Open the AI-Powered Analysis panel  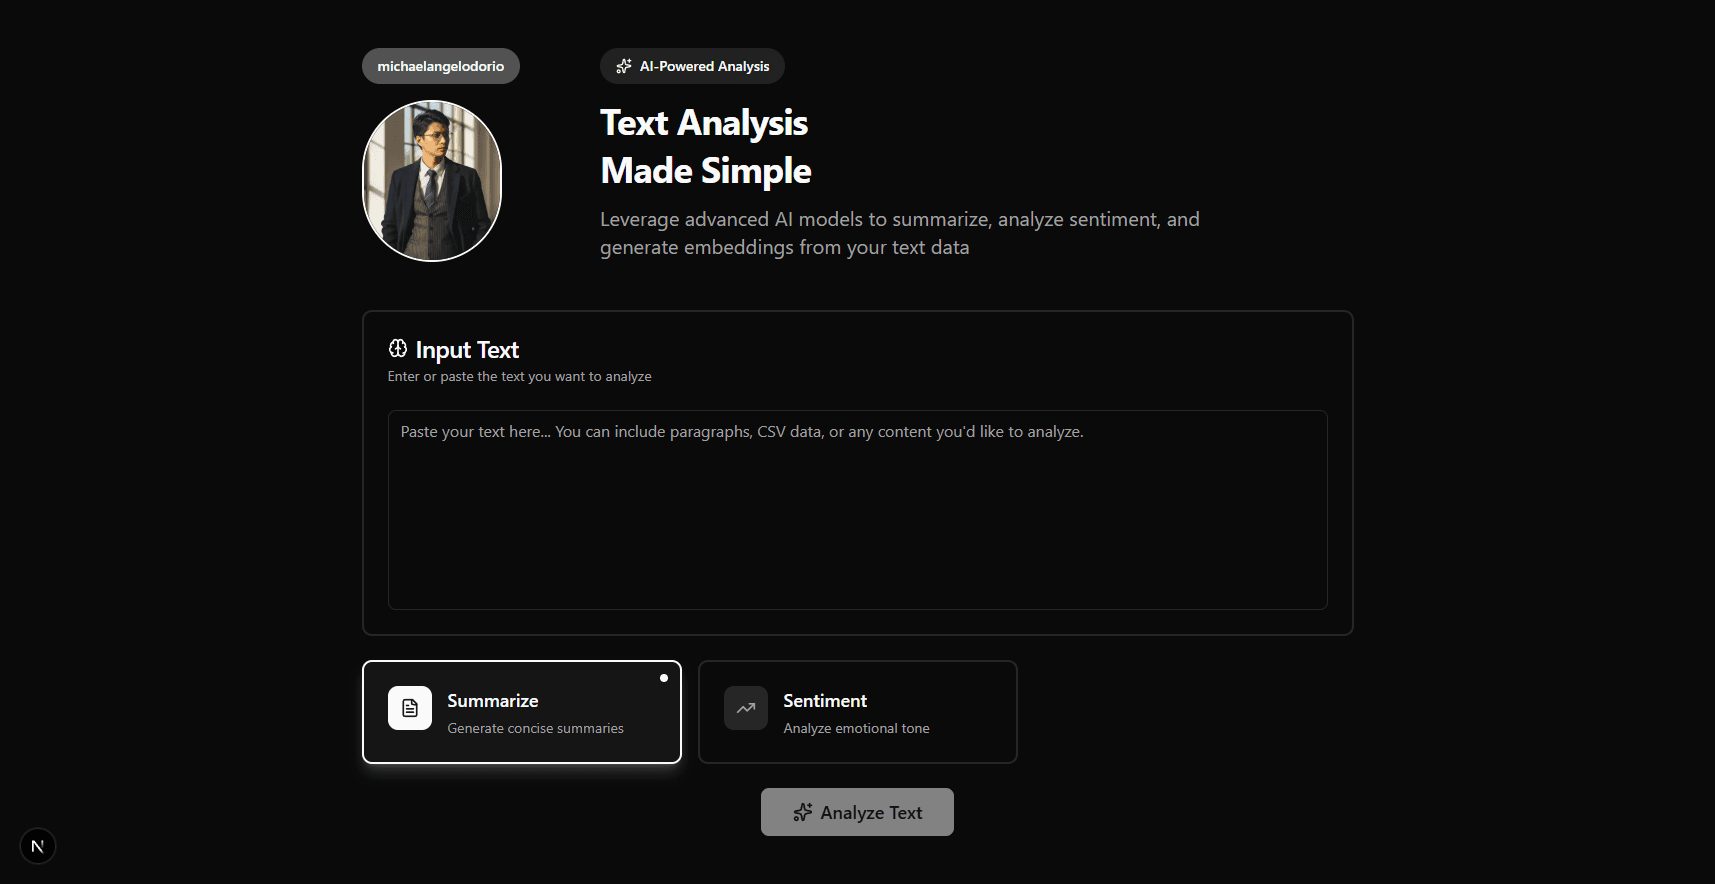click(x=692, y=66)
